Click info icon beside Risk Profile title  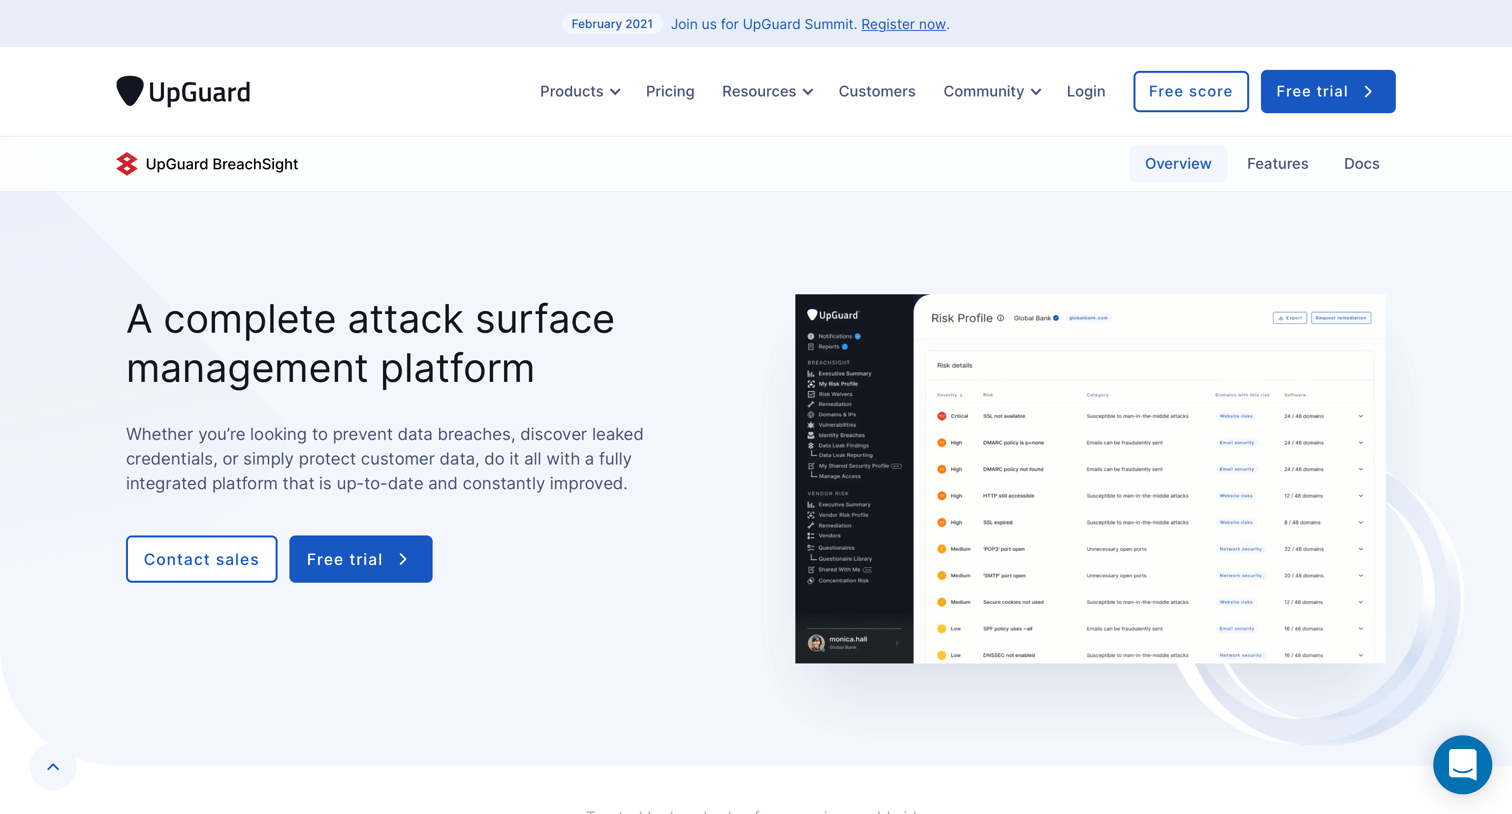pyautogui.click(x=1000, y=318)
